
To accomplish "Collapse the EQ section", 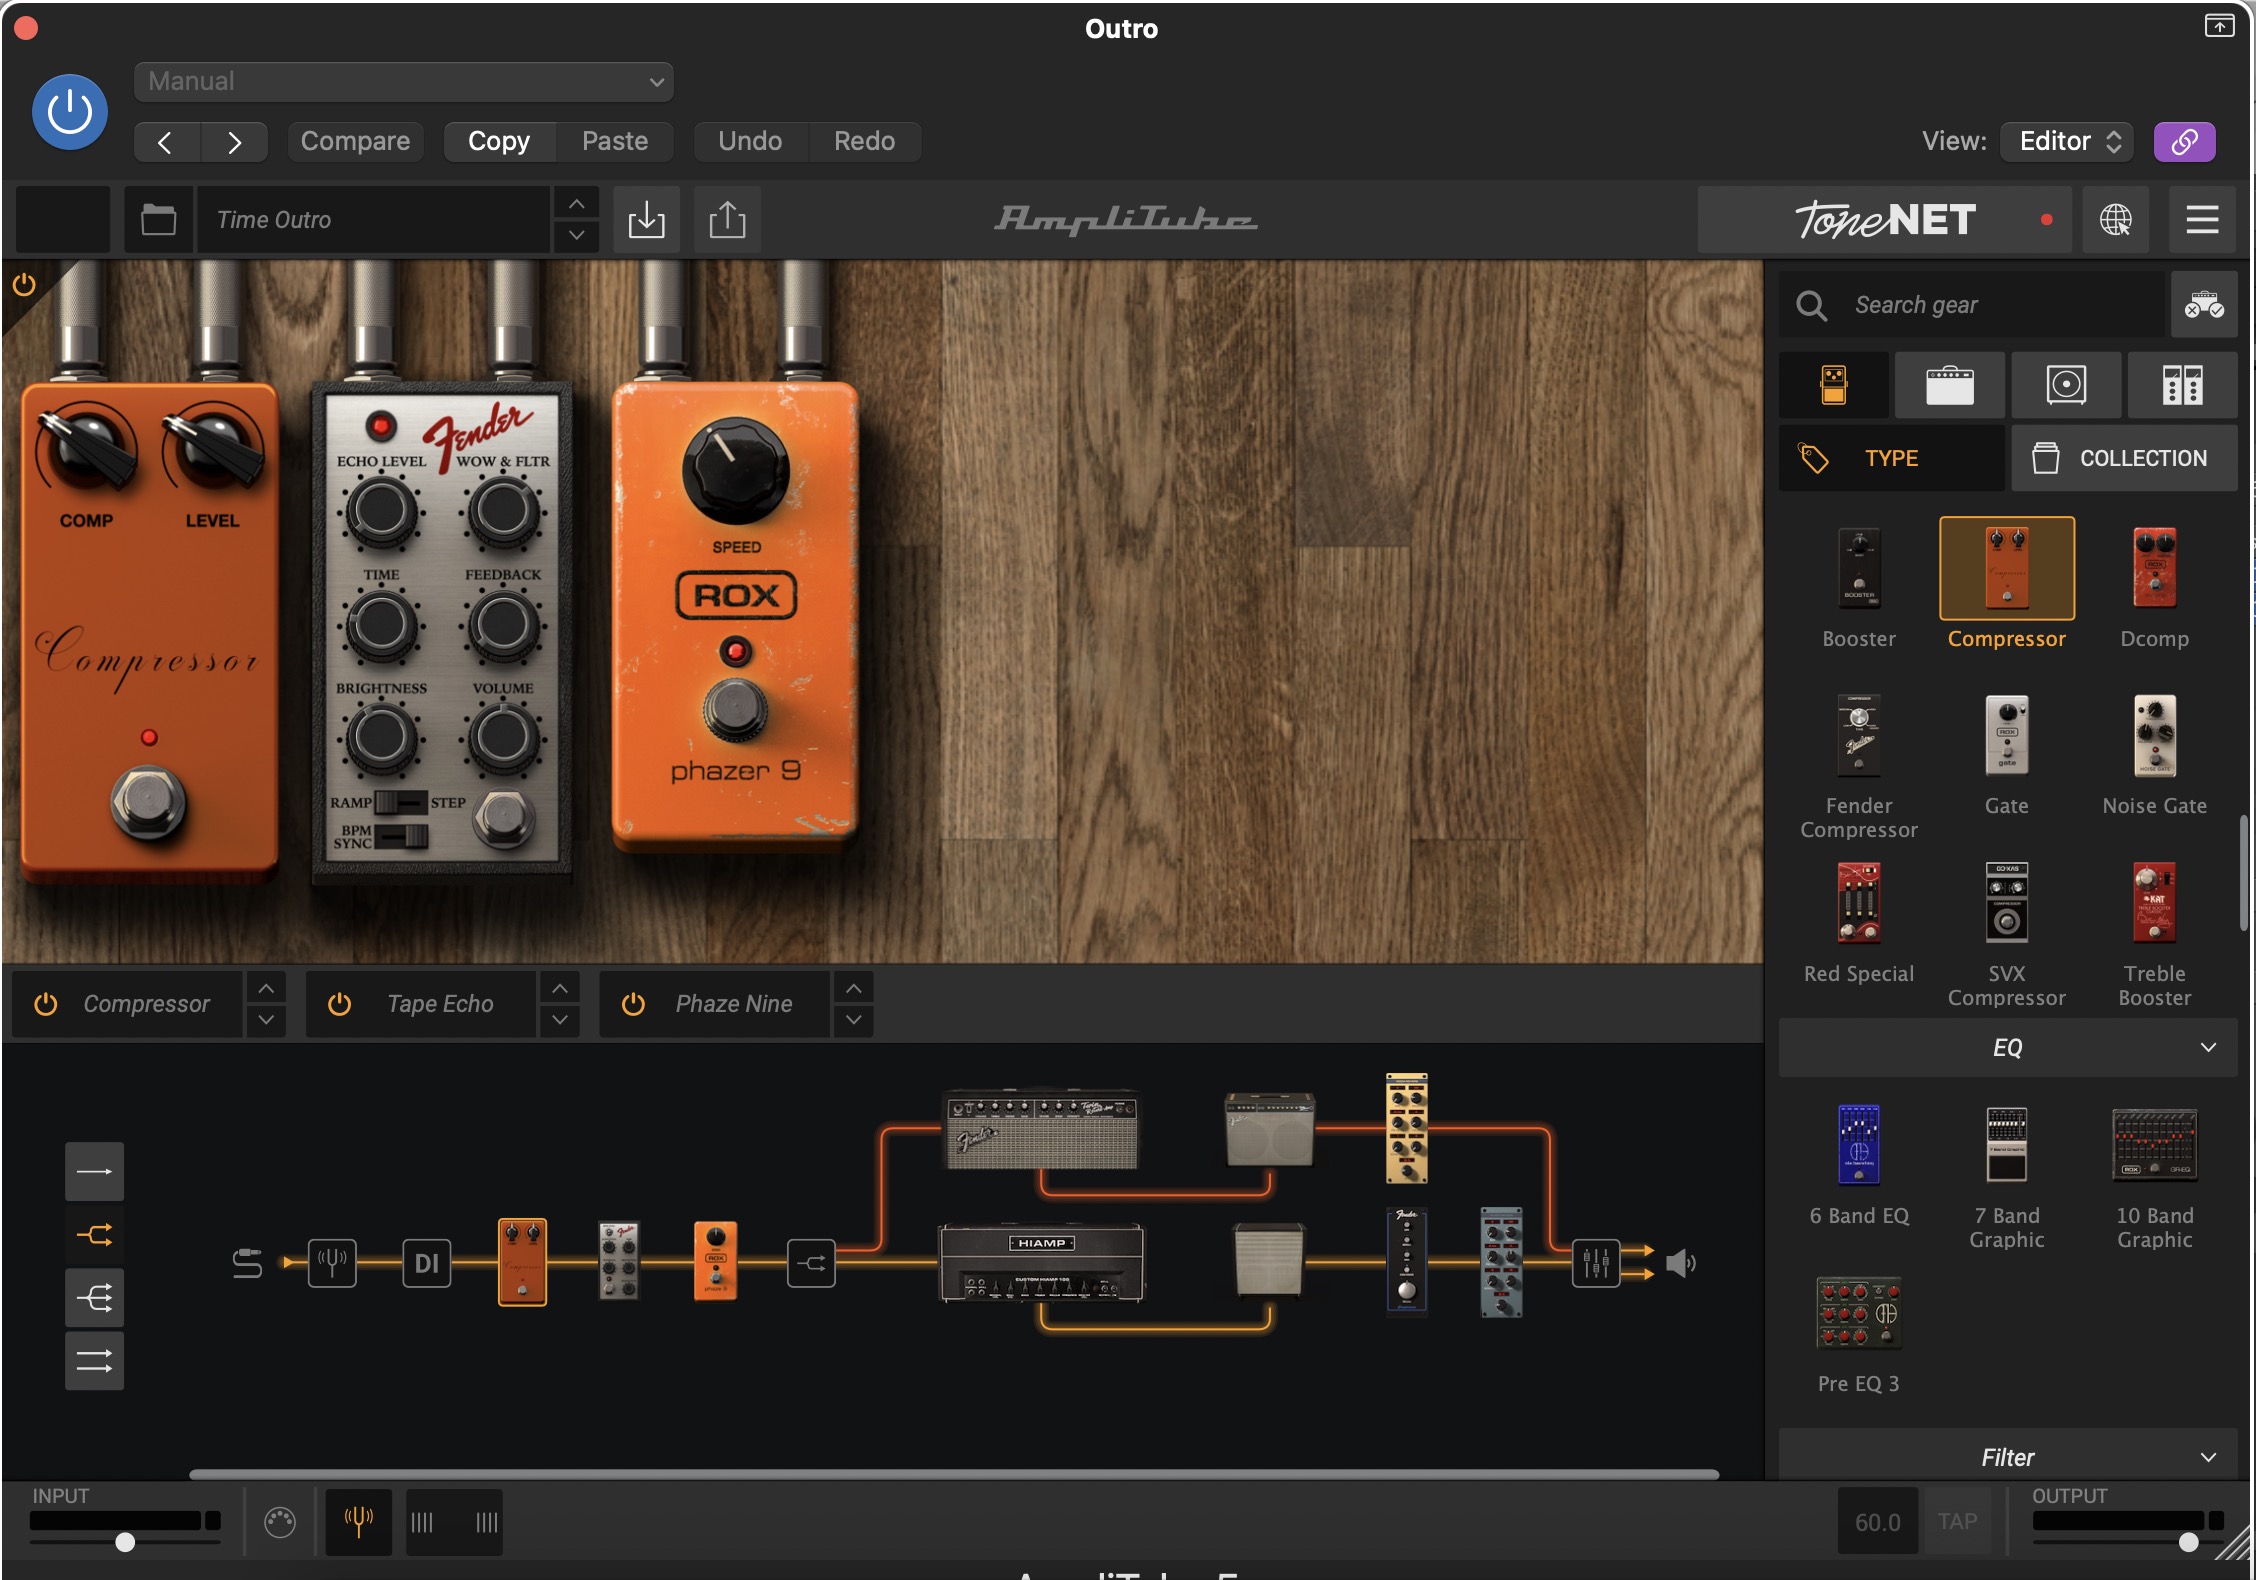I will [2008, 1048].
